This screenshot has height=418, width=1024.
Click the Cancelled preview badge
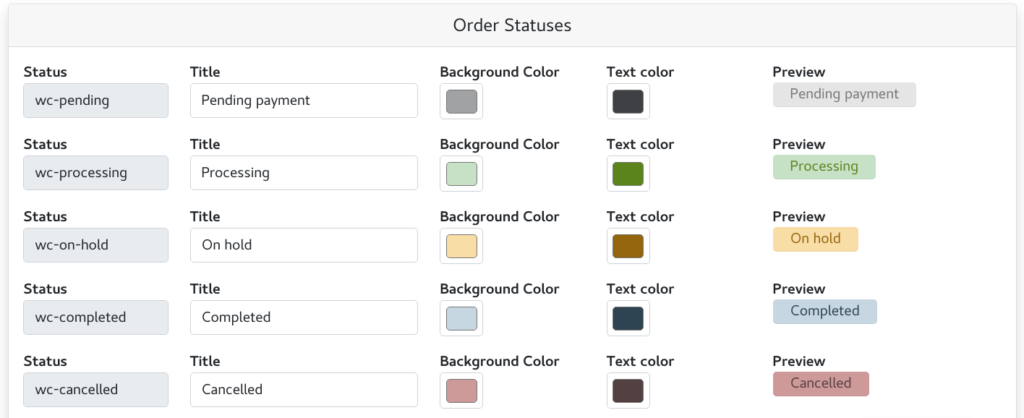(x=821, y=383)
